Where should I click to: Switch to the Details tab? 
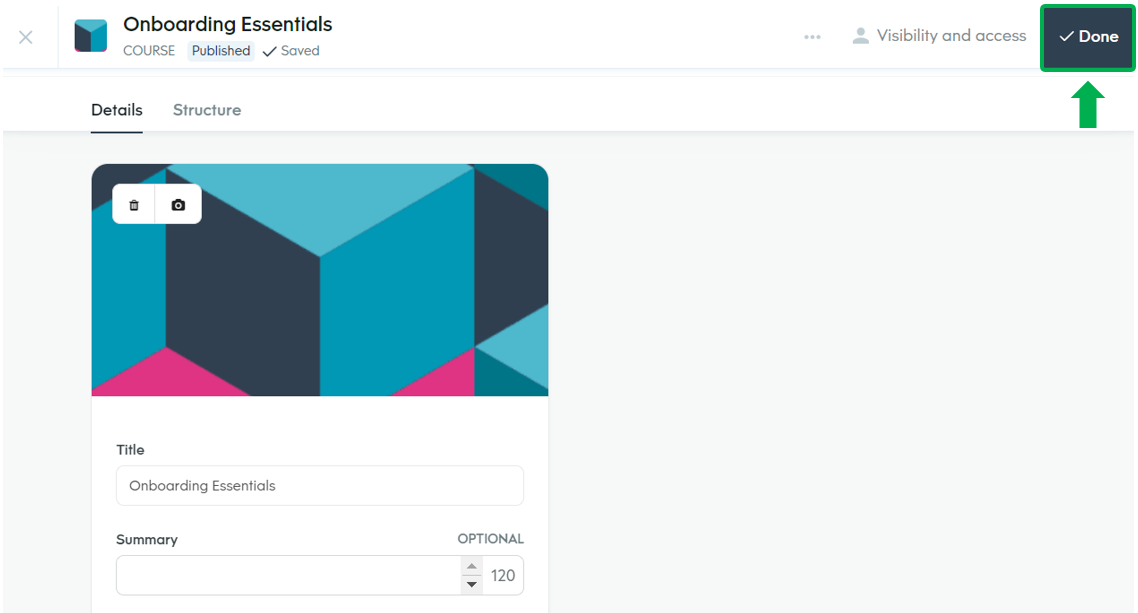[x=117, y=110]
